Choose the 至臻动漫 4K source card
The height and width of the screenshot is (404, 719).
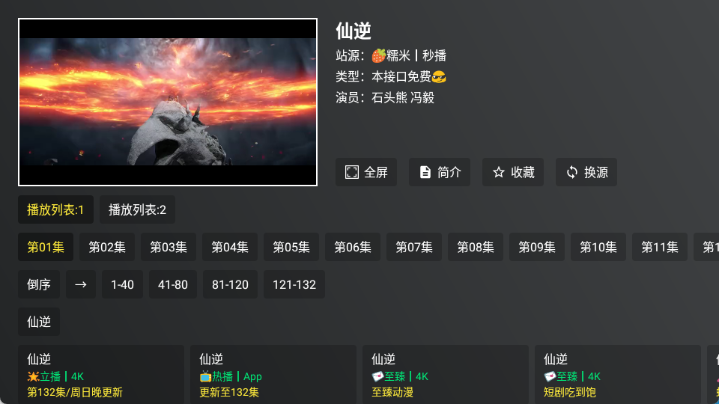point(445,375)
